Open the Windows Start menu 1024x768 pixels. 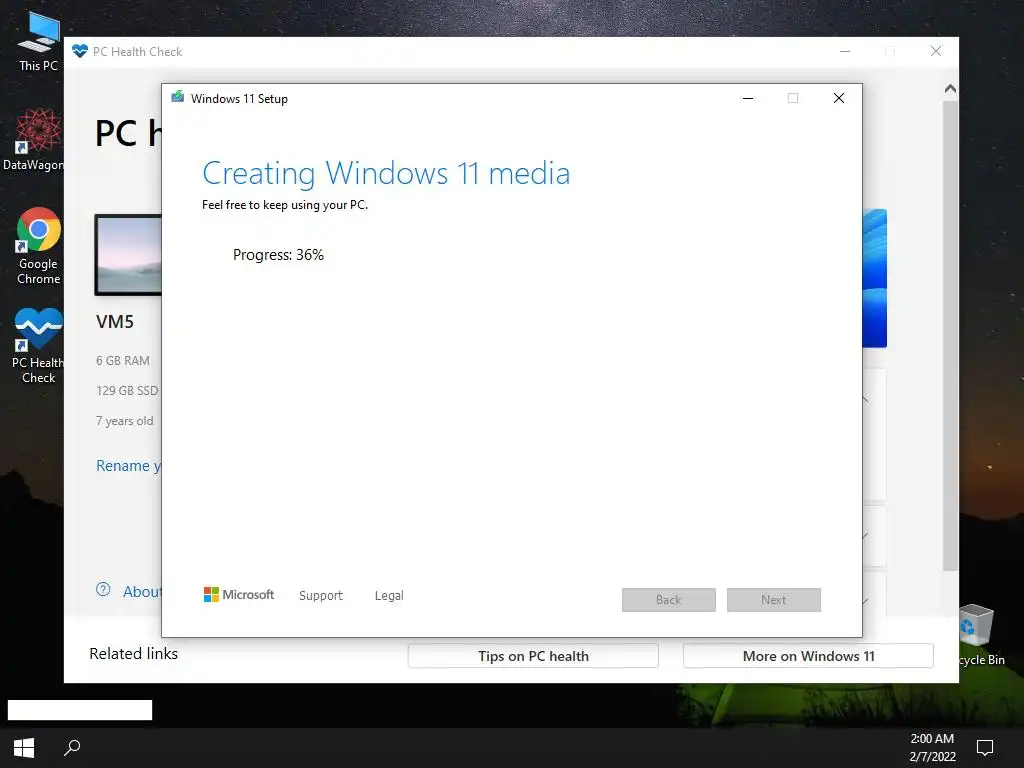click(24, 748)
